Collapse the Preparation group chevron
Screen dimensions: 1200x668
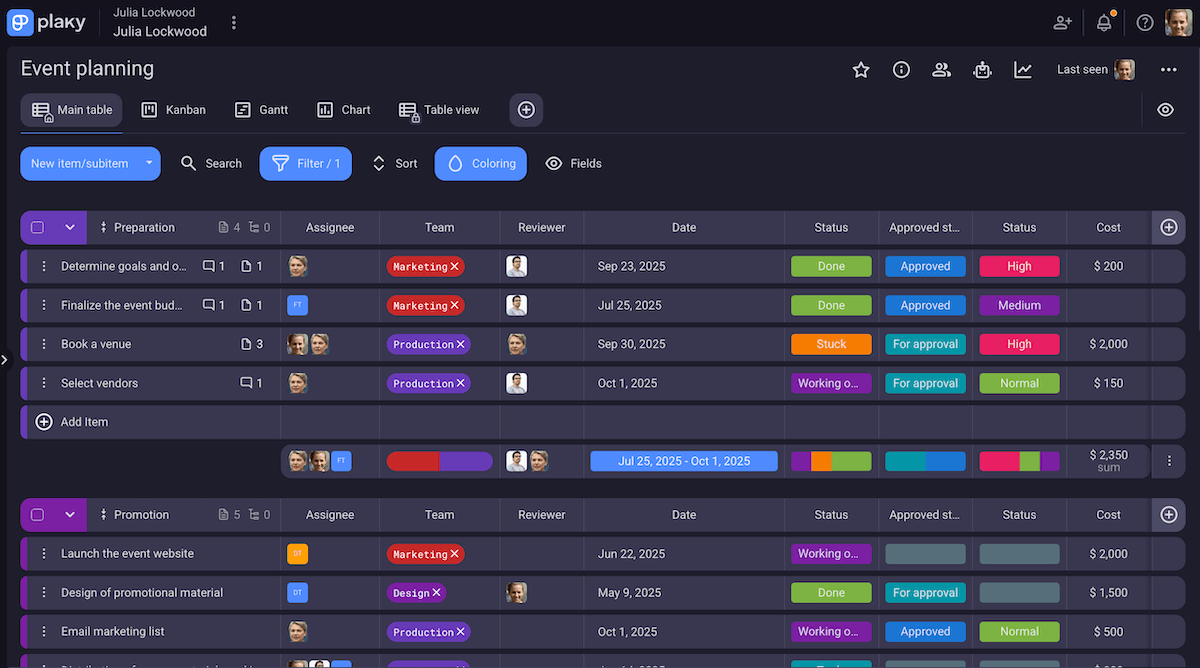[x=70, y=228]
